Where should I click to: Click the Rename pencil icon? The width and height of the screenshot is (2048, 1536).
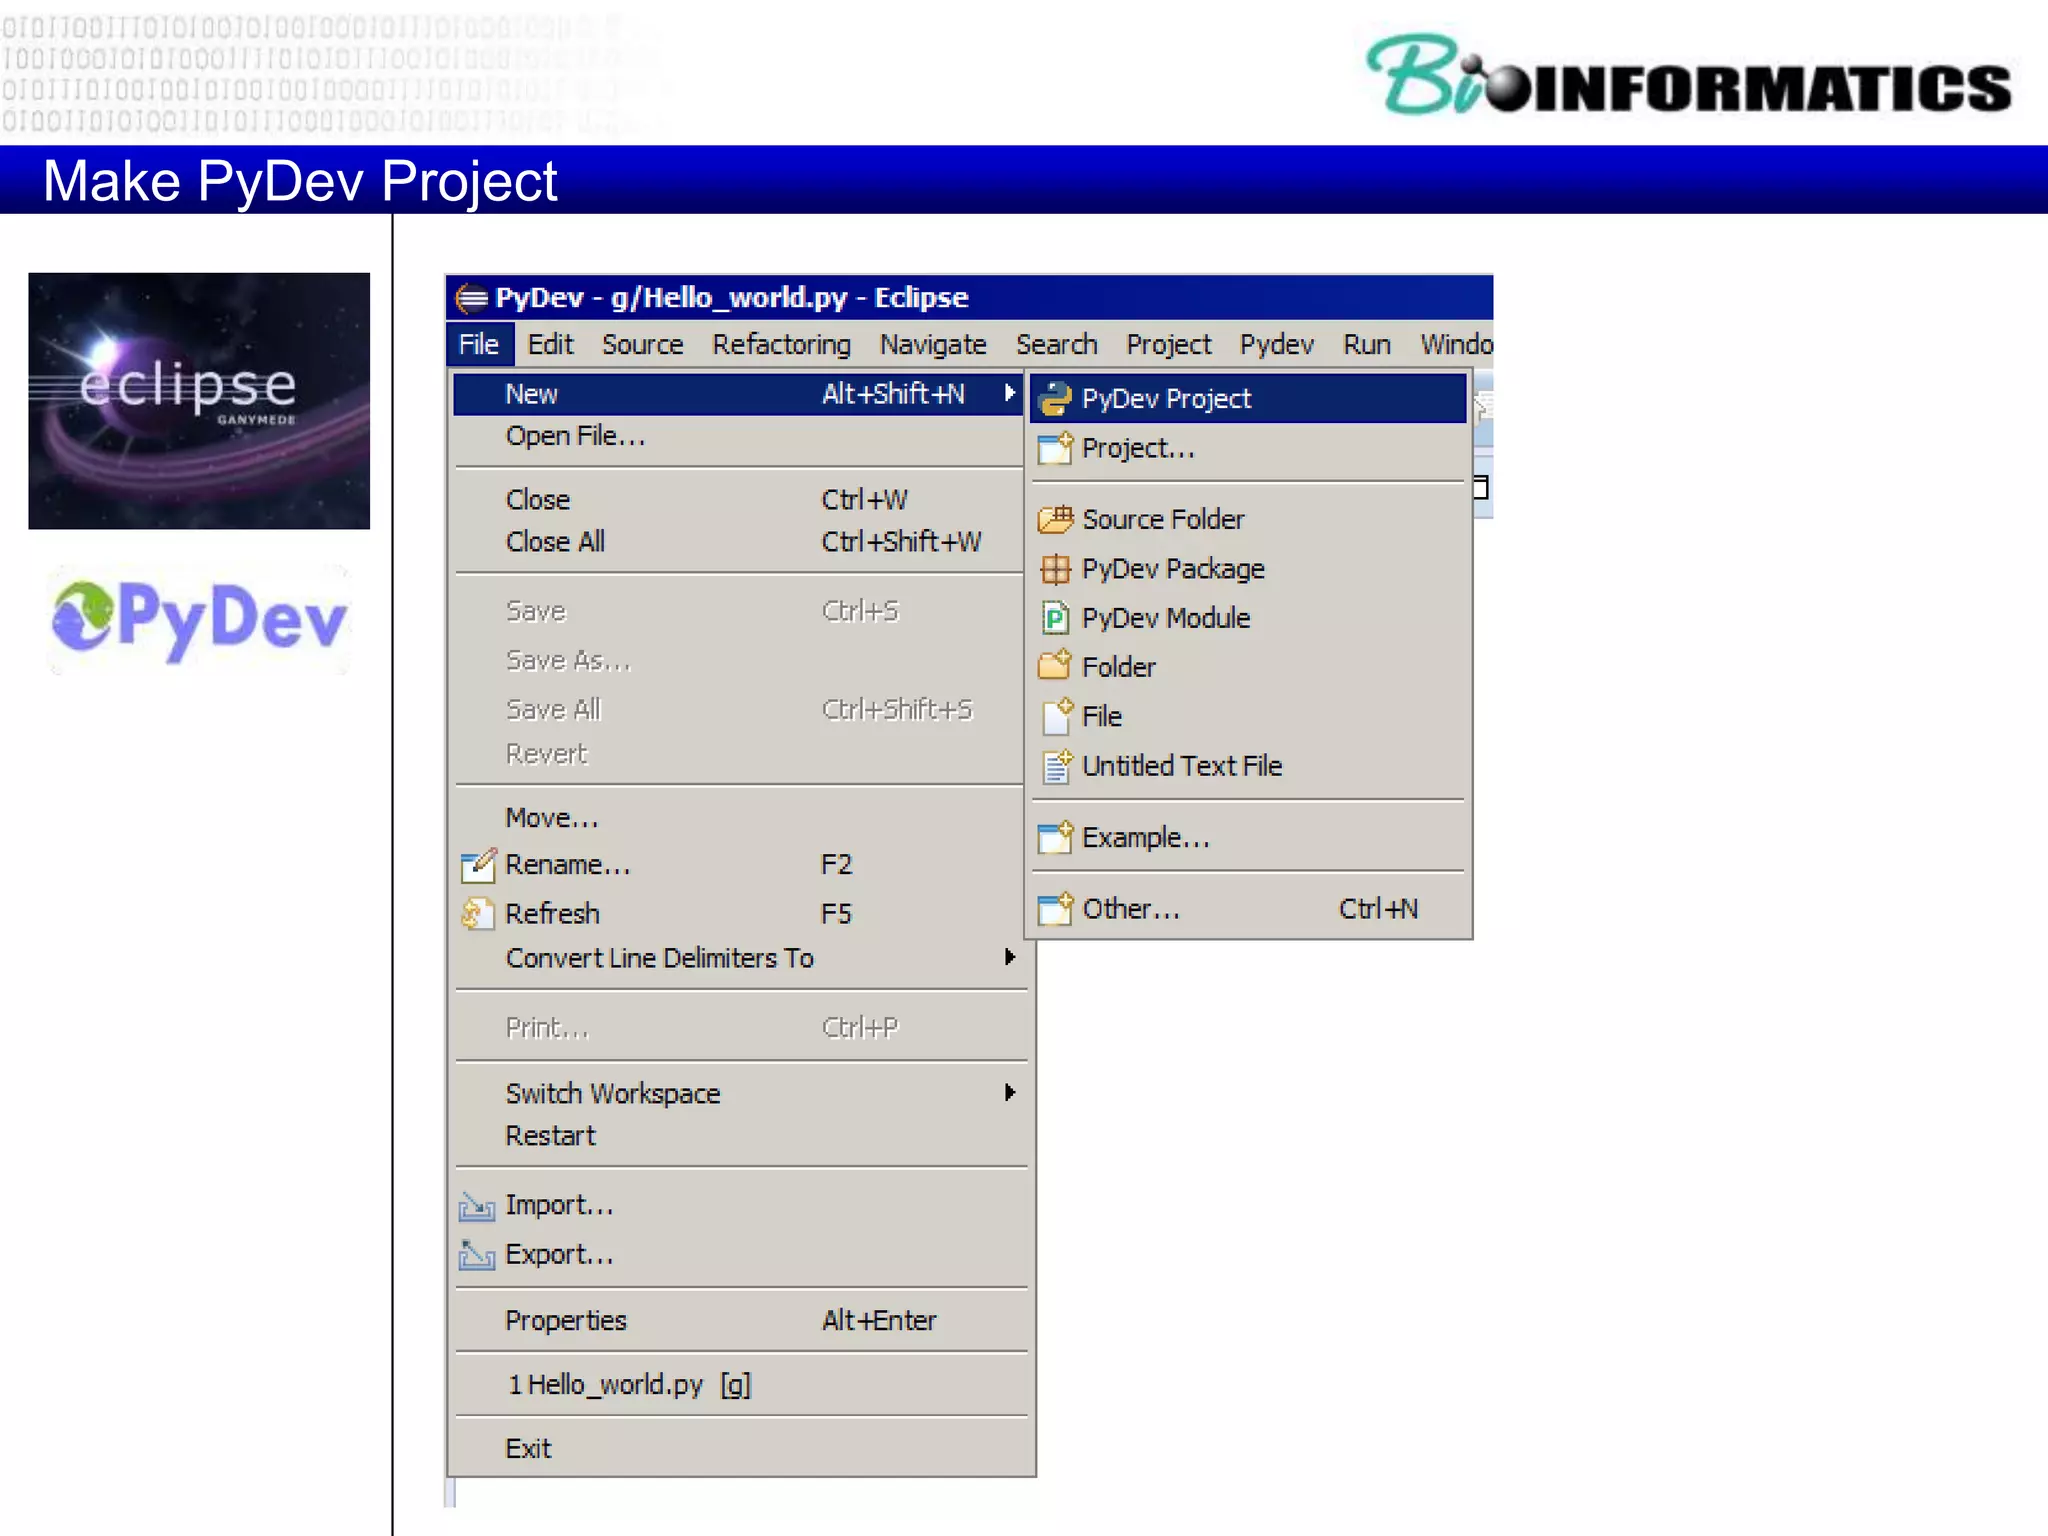click(x=478, y=865)
